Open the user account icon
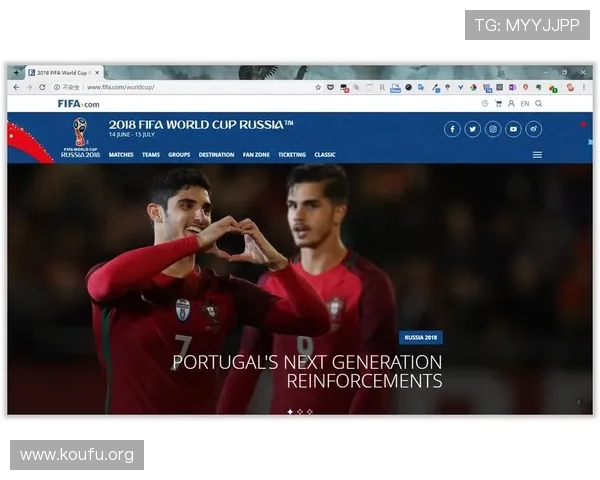 tap(511, 103)
